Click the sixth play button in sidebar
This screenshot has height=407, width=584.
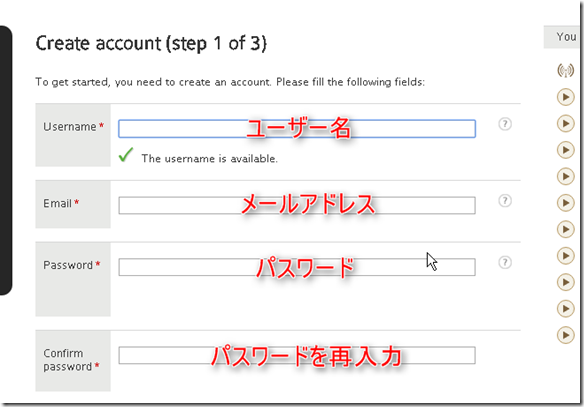pos(565,229)
